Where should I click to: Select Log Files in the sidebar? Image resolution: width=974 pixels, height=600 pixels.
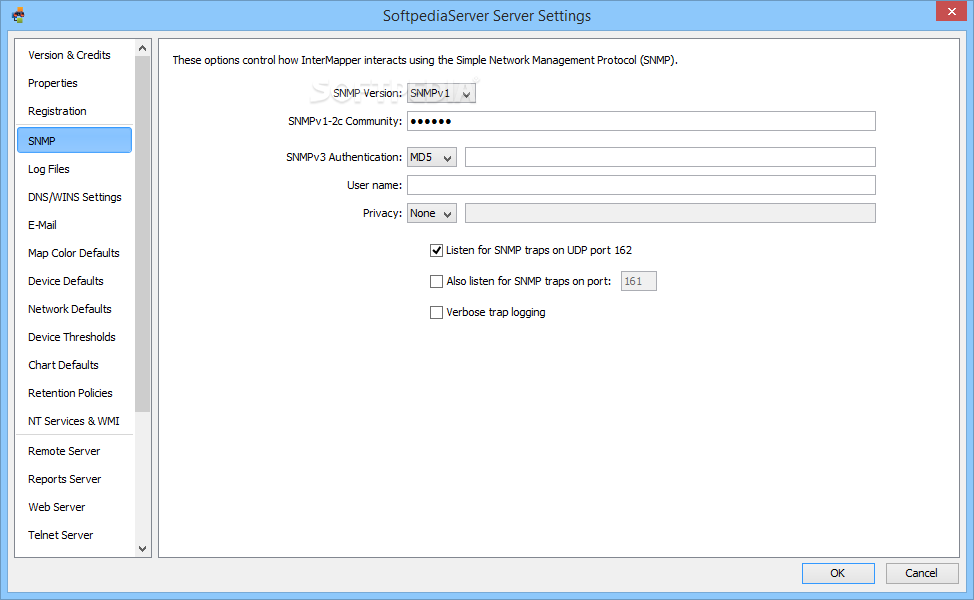(x=49, y=169)
